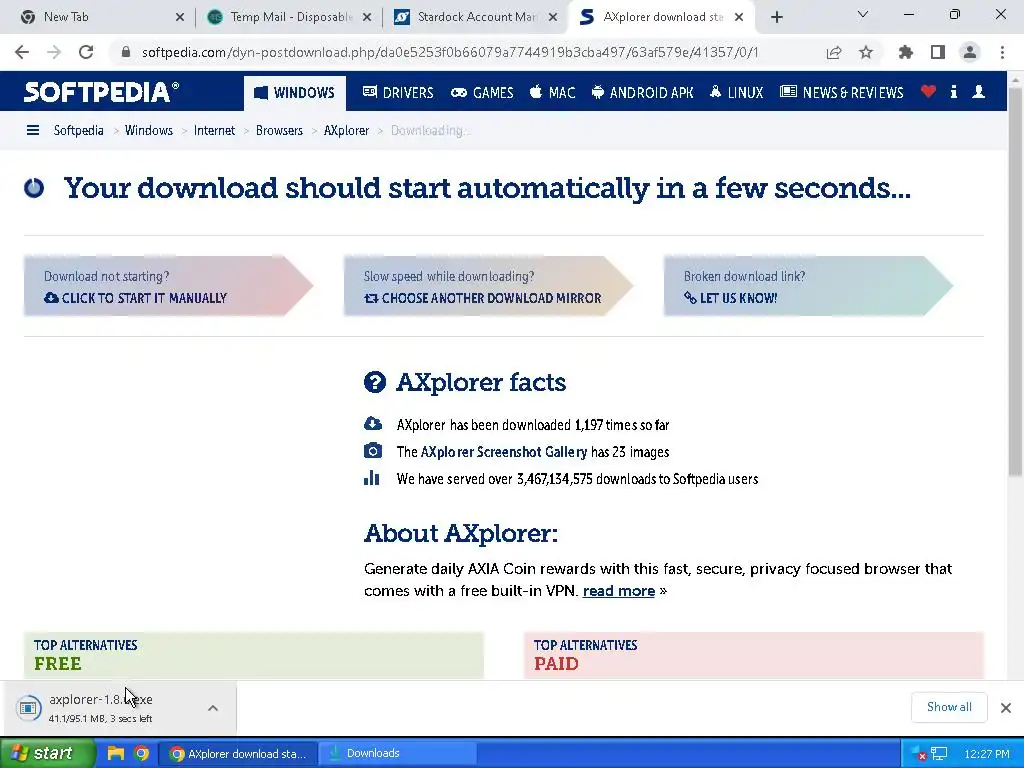The width and height of the screenshot is (1024, 768).
Task: Close the downloads bar
Action: pos(1006,708)
